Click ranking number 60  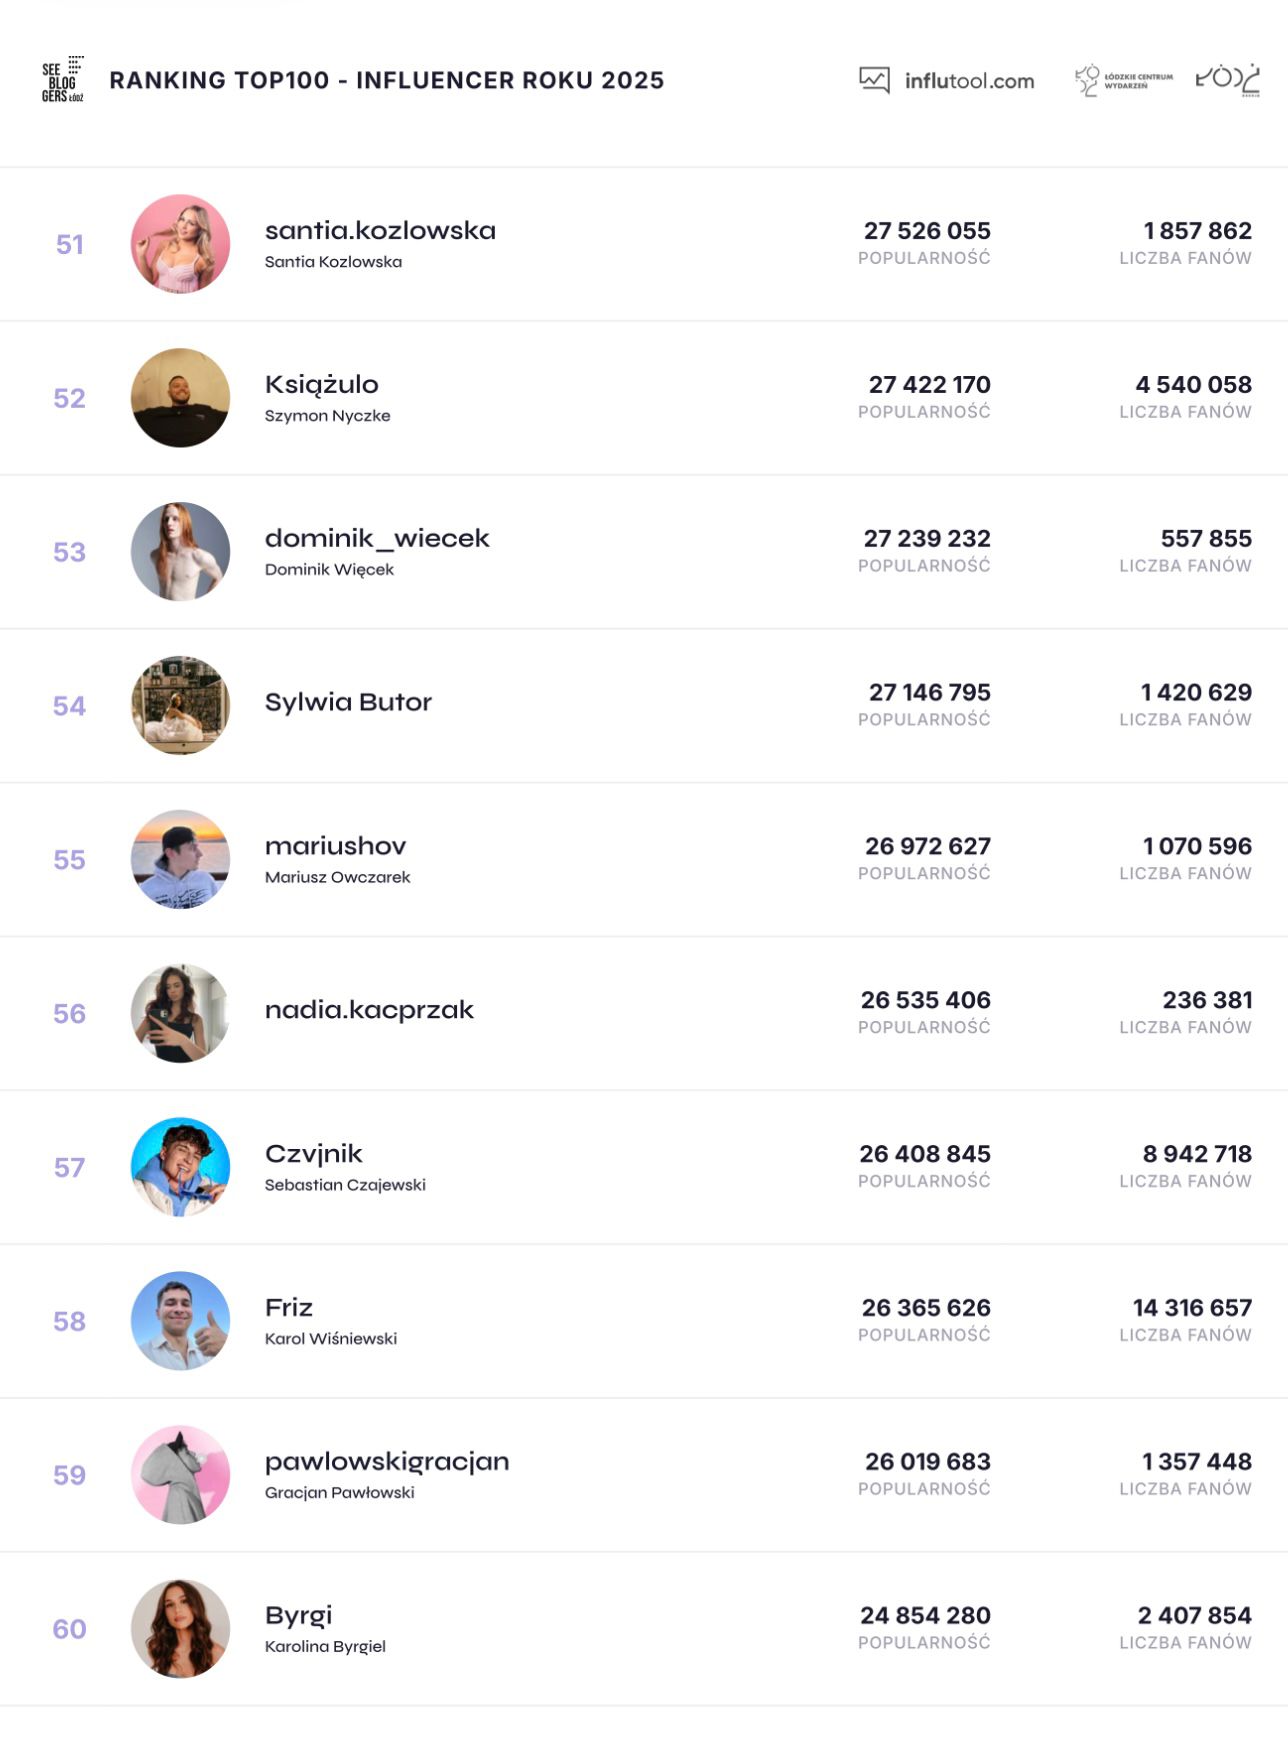pyautogui.click(x=69, y=1630)
